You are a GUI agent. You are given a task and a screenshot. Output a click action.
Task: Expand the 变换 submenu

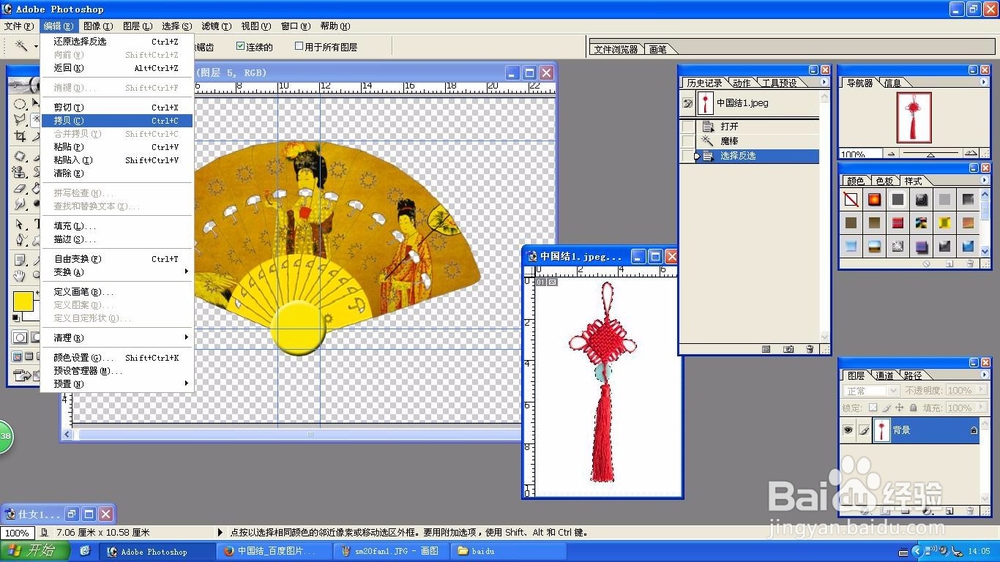[x=116, y=272]
